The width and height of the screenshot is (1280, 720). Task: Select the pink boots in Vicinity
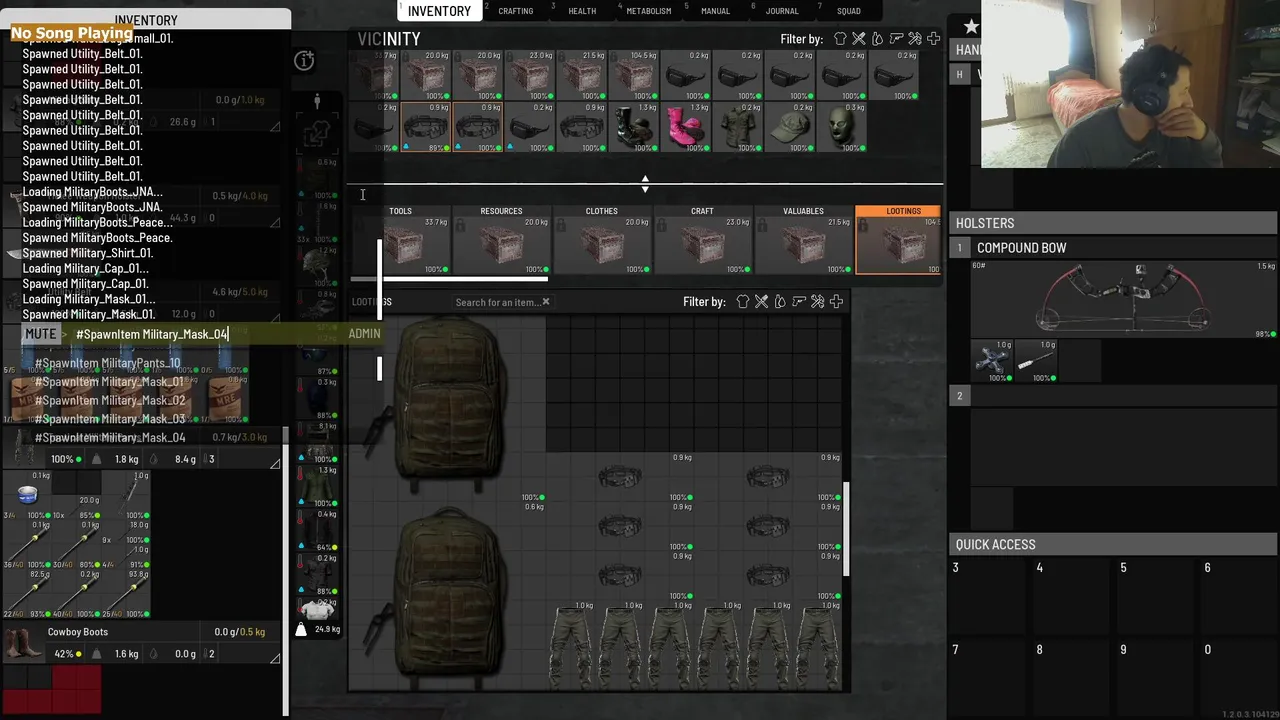click(685, 127)
